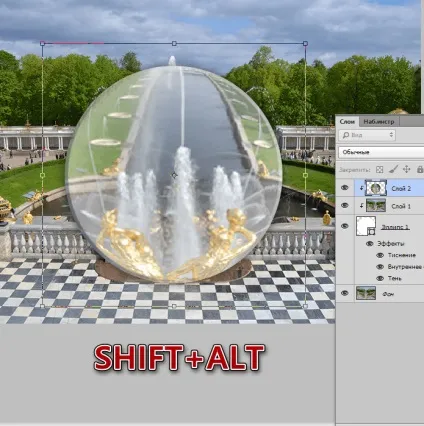The height and width of the screenshot is (426, 424).
Task: Select the Слои tab
Action: click(x=347, y=122)
